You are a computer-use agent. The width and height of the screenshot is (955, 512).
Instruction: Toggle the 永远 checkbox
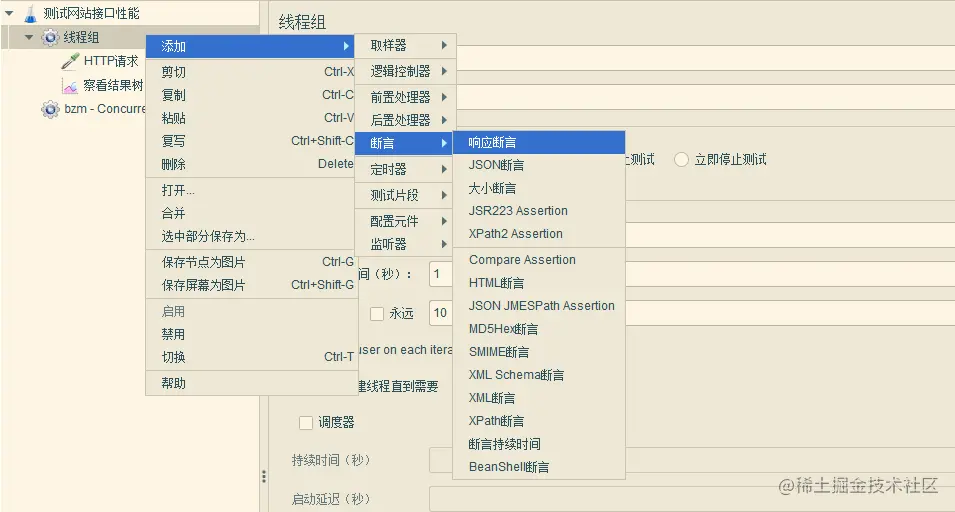(x=377, y=314)
